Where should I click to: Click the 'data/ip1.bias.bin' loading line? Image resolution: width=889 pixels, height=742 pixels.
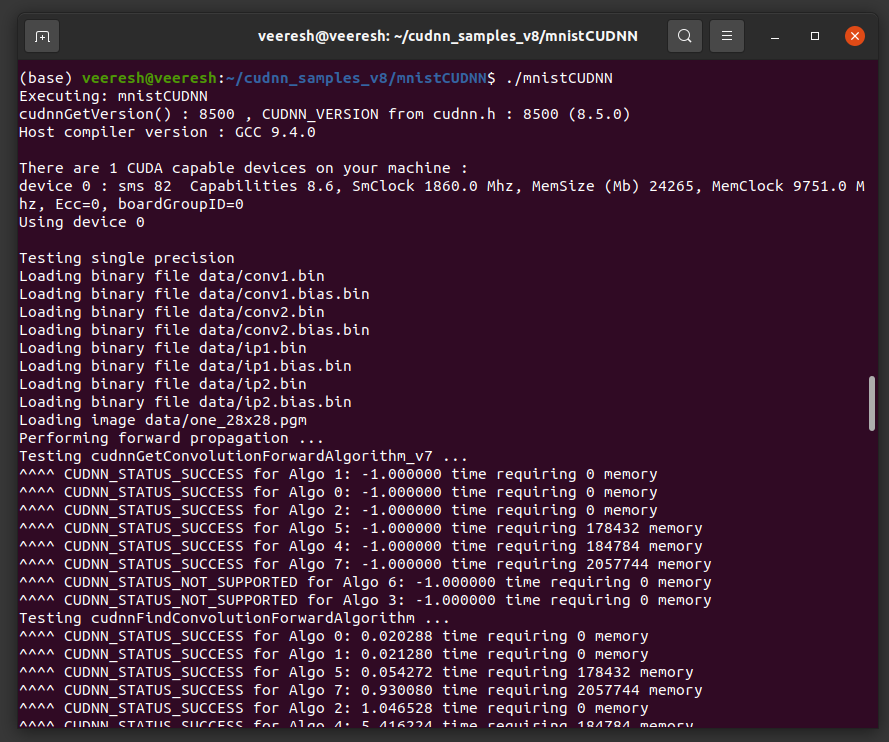pyautogui.click(x=185, y=366)
